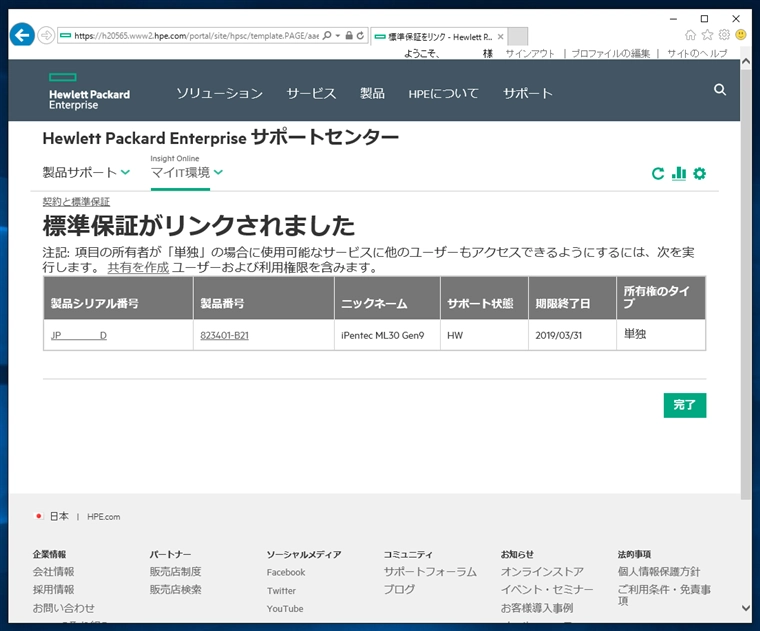Go back with the browser back arrow

pyautogui.click(x=22, y=35)
